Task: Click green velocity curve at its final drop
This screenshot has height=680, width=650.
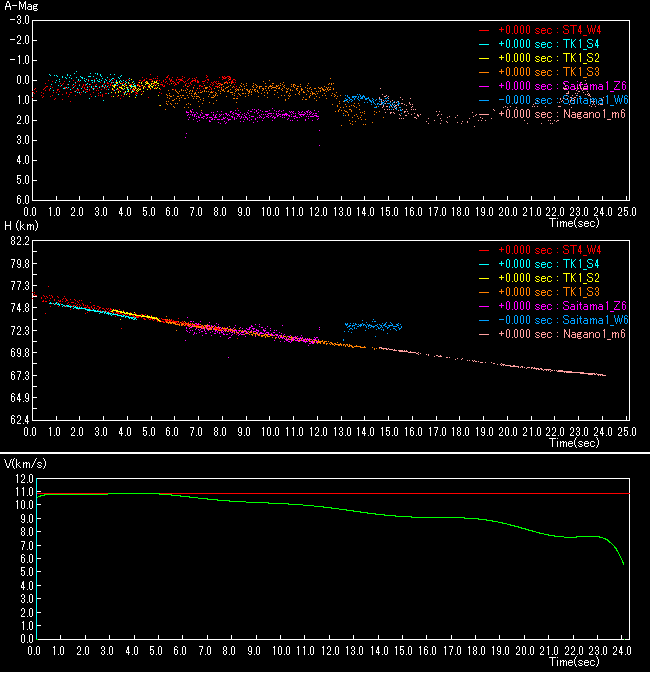Action: tap(620, 553)
